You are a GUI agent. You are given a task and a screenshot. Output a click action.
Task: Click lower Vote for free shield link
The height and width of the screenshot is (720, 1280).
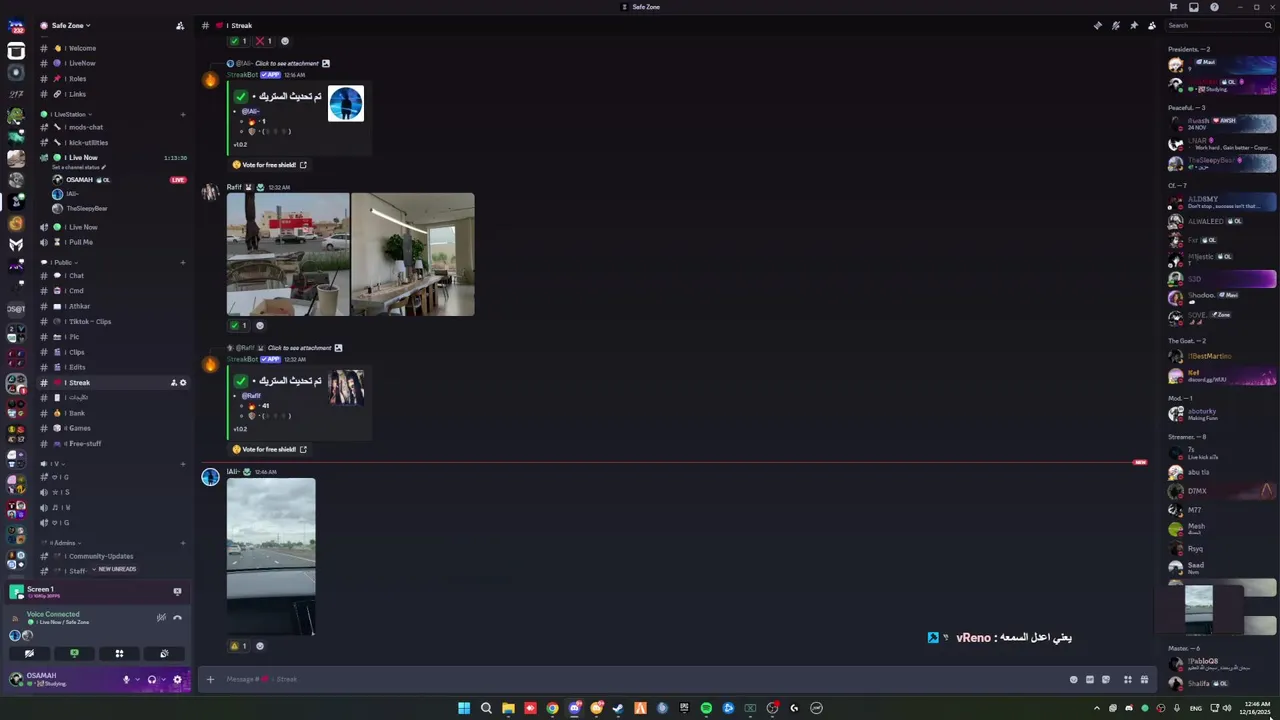click(x=270, y=449)
